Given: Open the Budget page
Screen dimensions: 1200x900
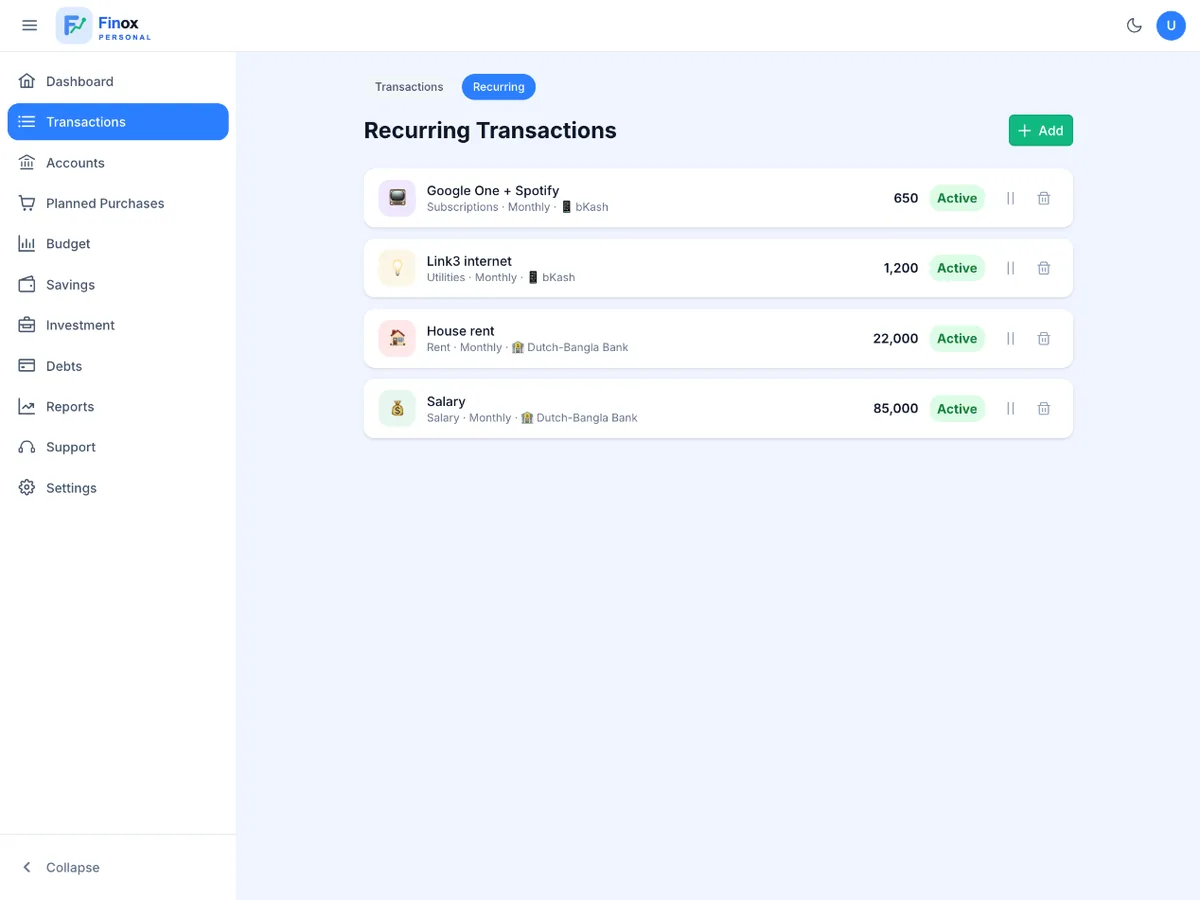Looking at the screenshot, I should (118, 244).
